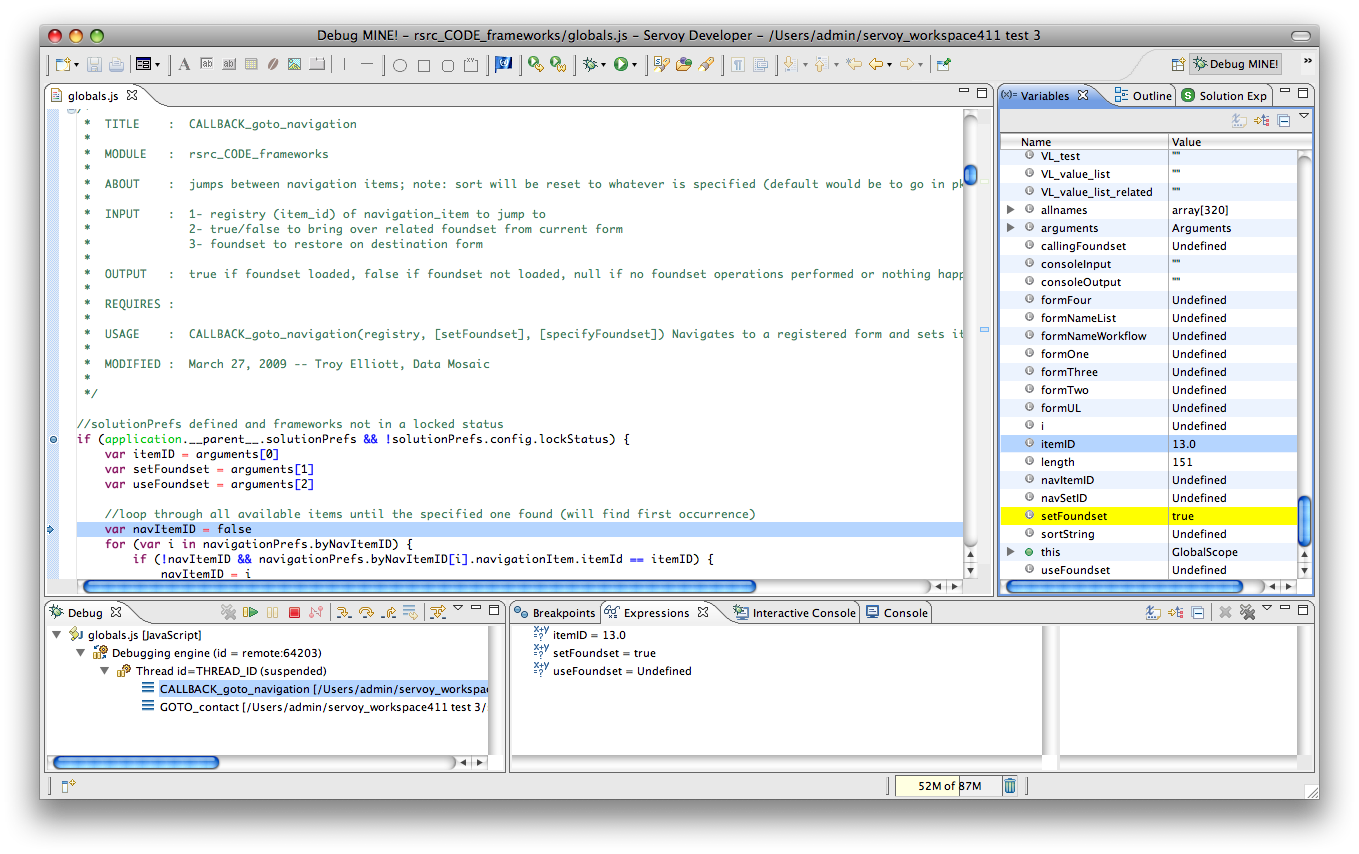Select the image placement icon
This screenshot has height=854, width=1359.
coord(294,65)
